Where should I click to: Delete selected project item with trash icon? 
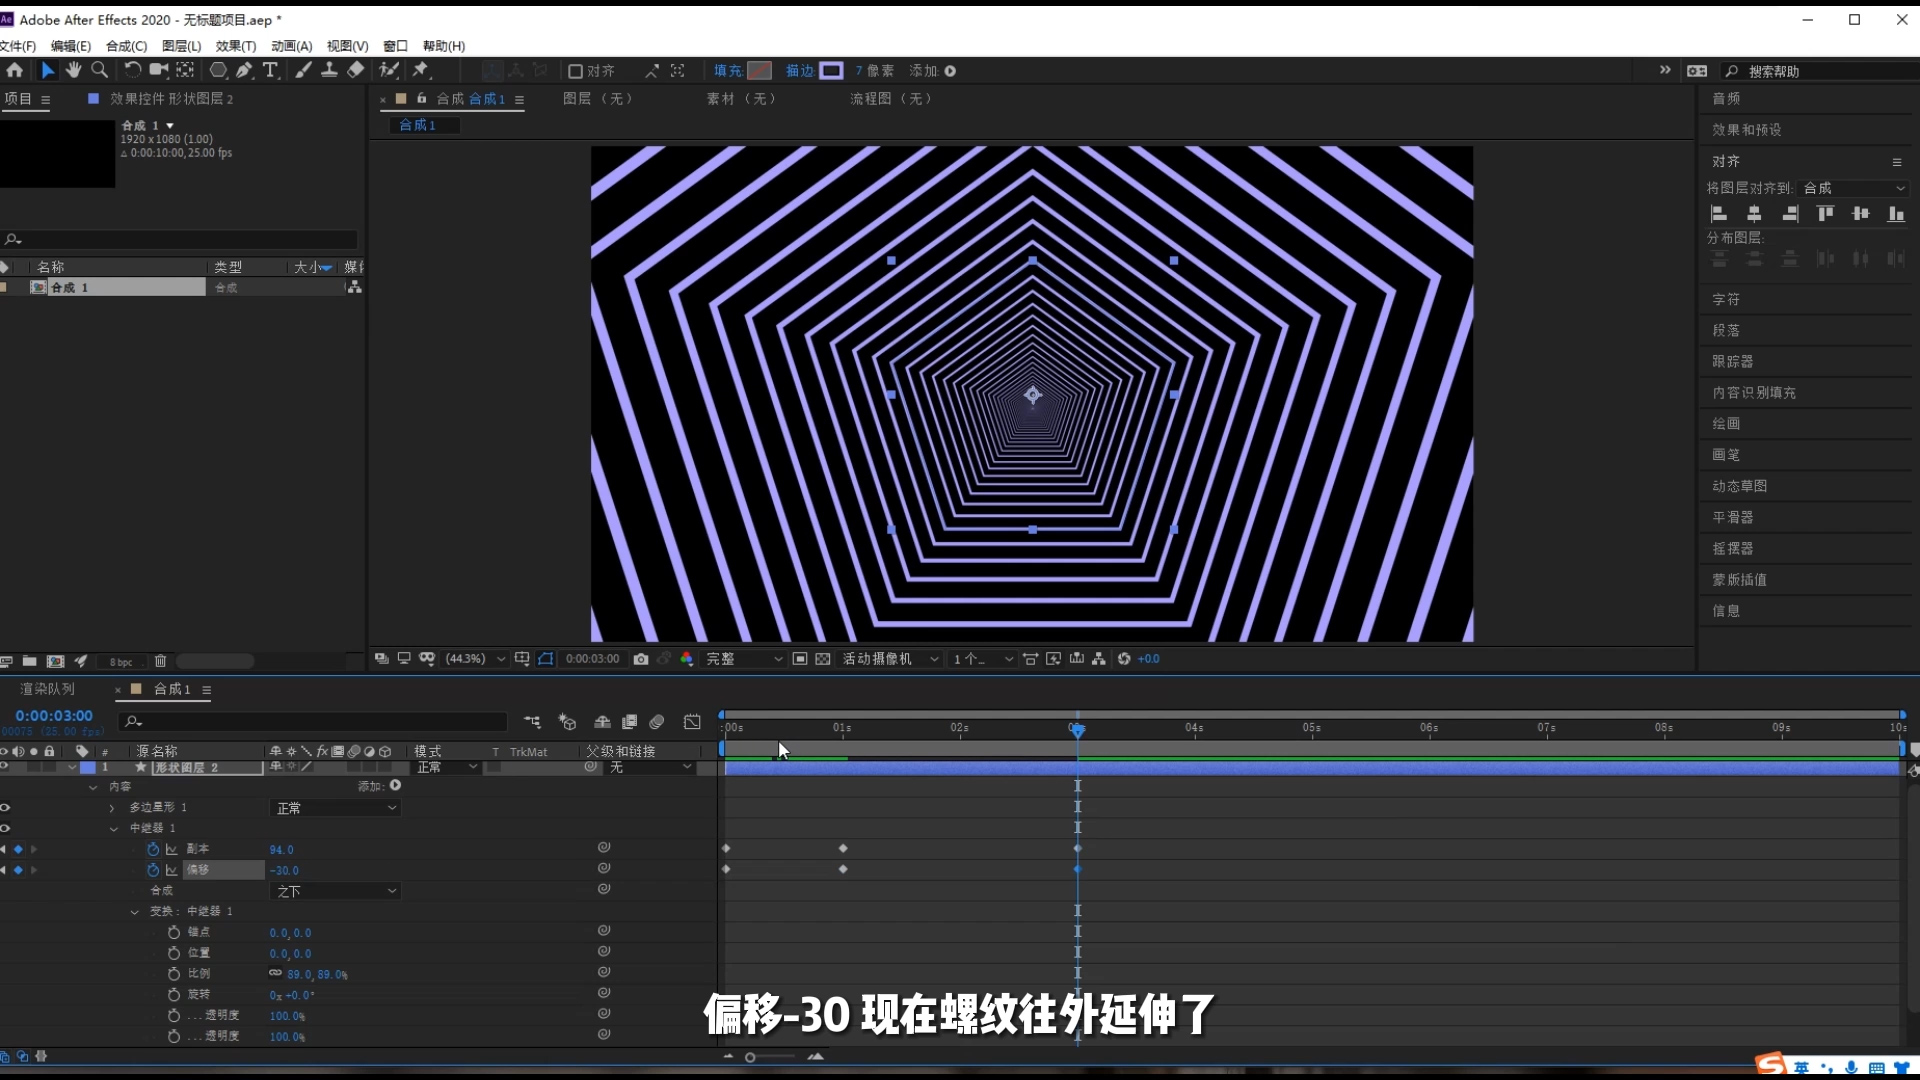pos(160,661)
